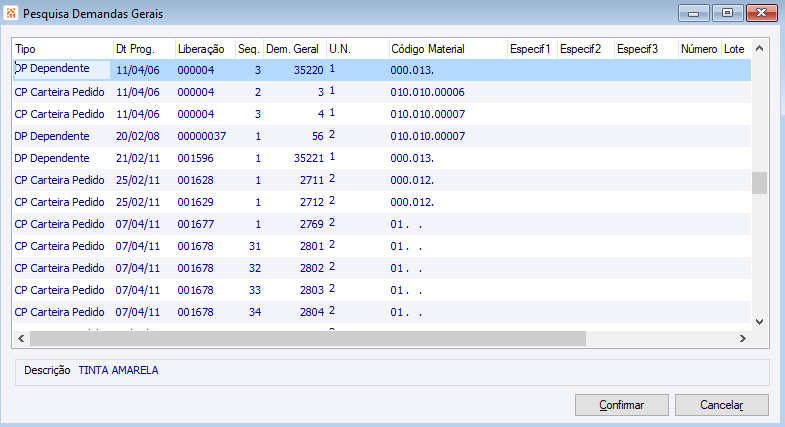Click the Confirmar button

[x=621, y=405]
